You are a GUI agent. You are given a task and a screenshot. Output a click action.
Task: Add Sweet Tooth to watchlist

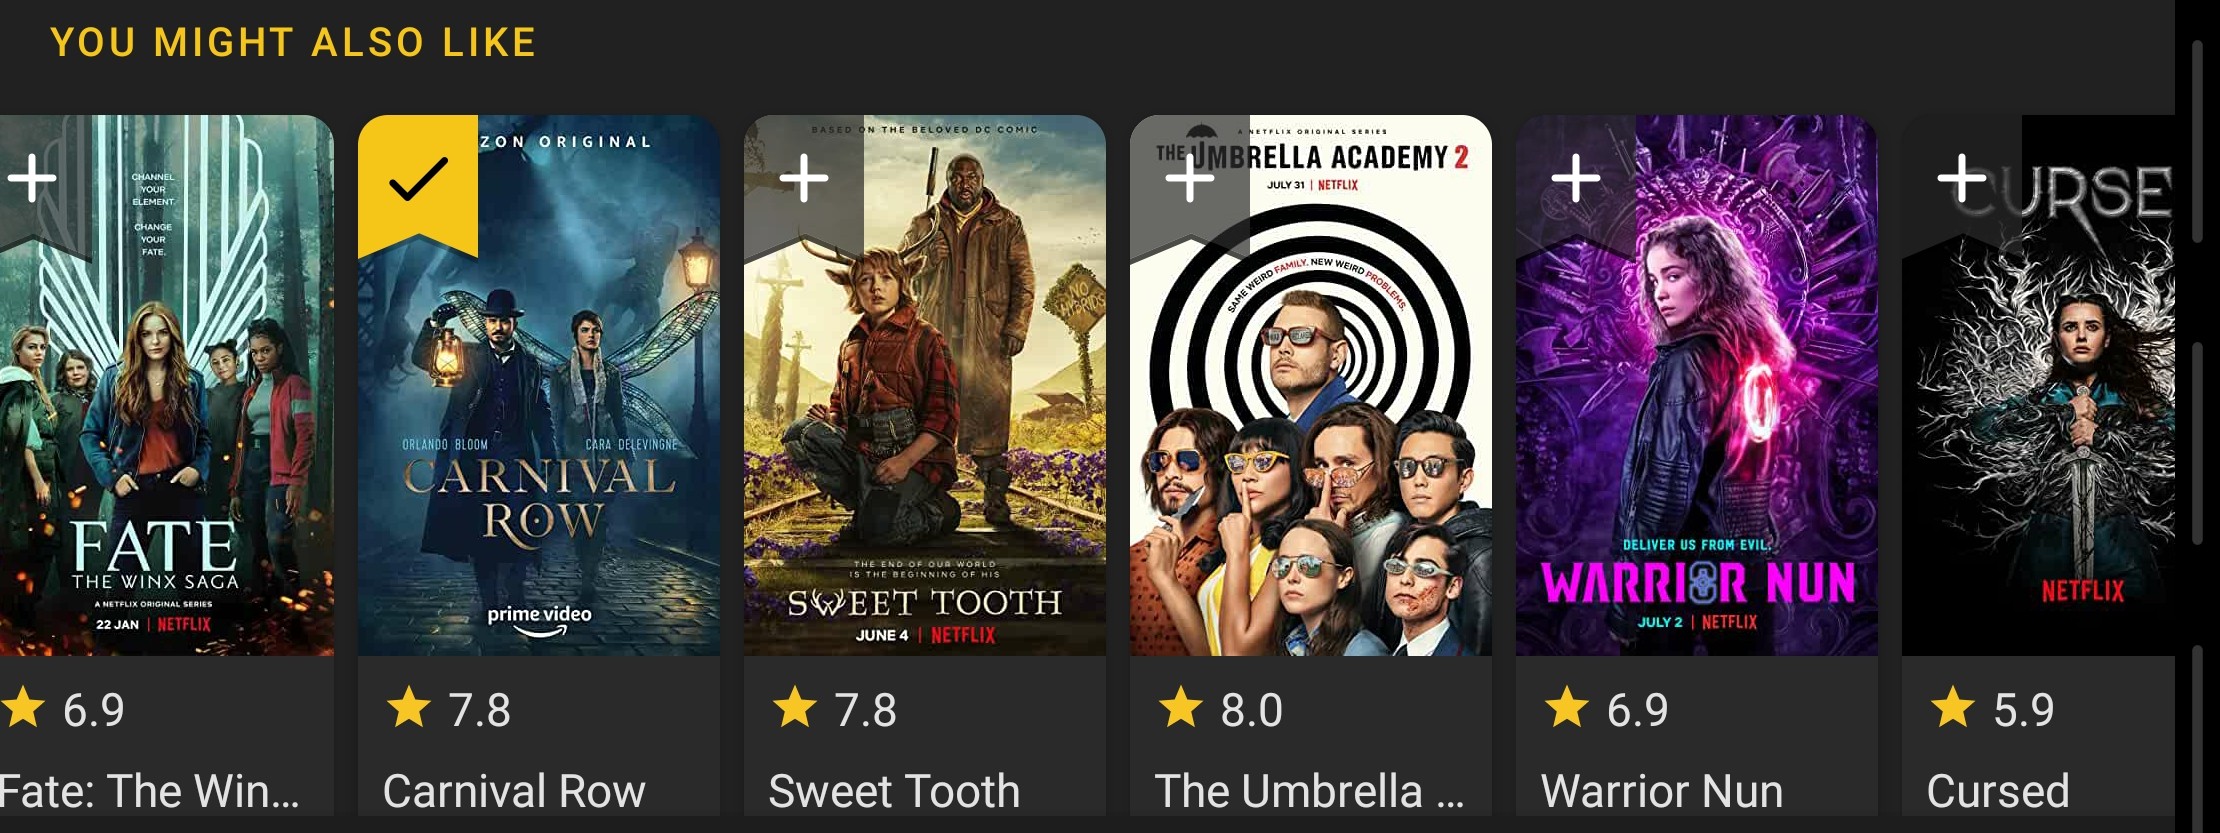pyautogui.click(x=804, y=180)
